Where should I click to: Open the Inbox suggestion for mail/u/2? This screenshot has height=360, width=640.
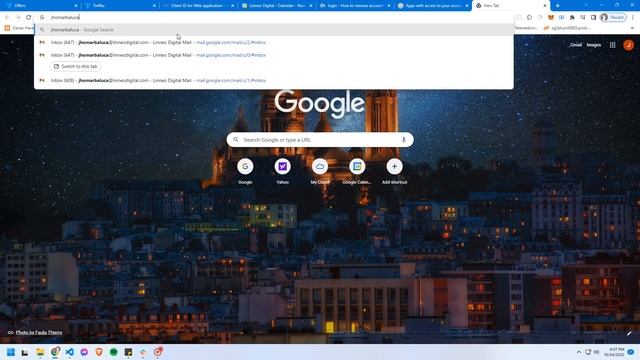click(x=274, y=42)
